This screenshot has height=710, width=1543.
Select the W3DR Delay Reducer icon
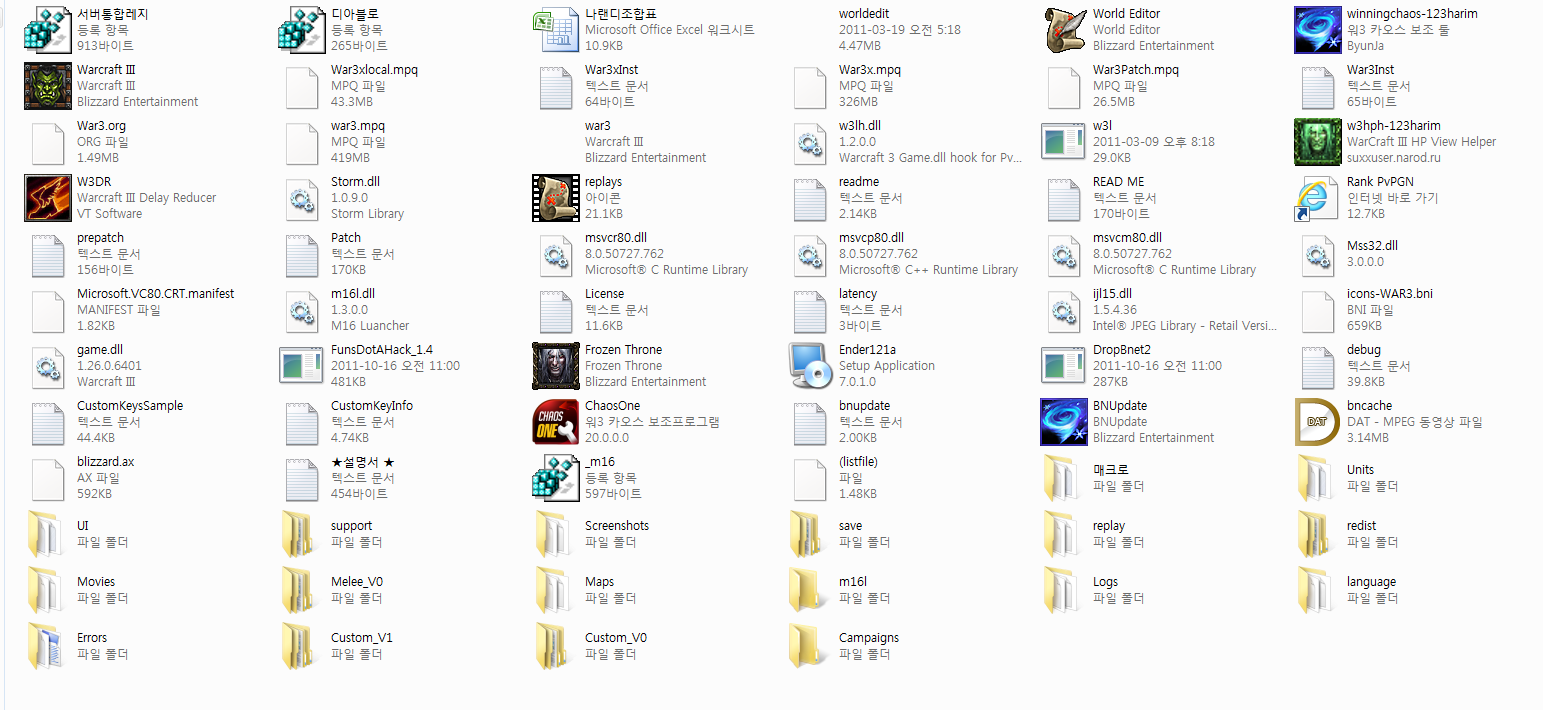[x=48, y=198]
